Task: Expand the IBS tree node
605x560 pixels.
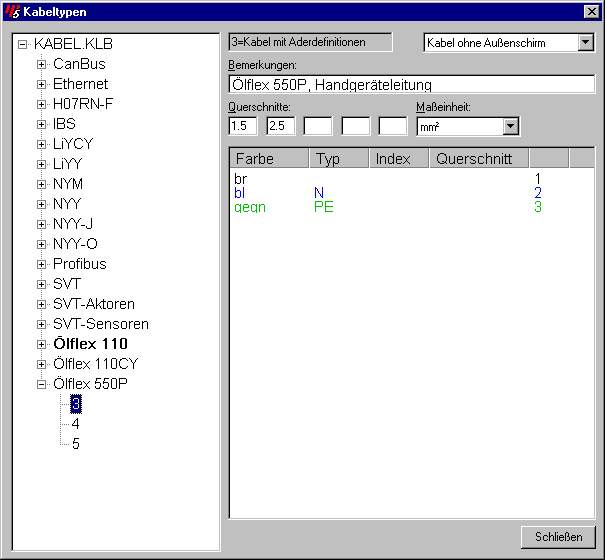Action: point(41,124)
